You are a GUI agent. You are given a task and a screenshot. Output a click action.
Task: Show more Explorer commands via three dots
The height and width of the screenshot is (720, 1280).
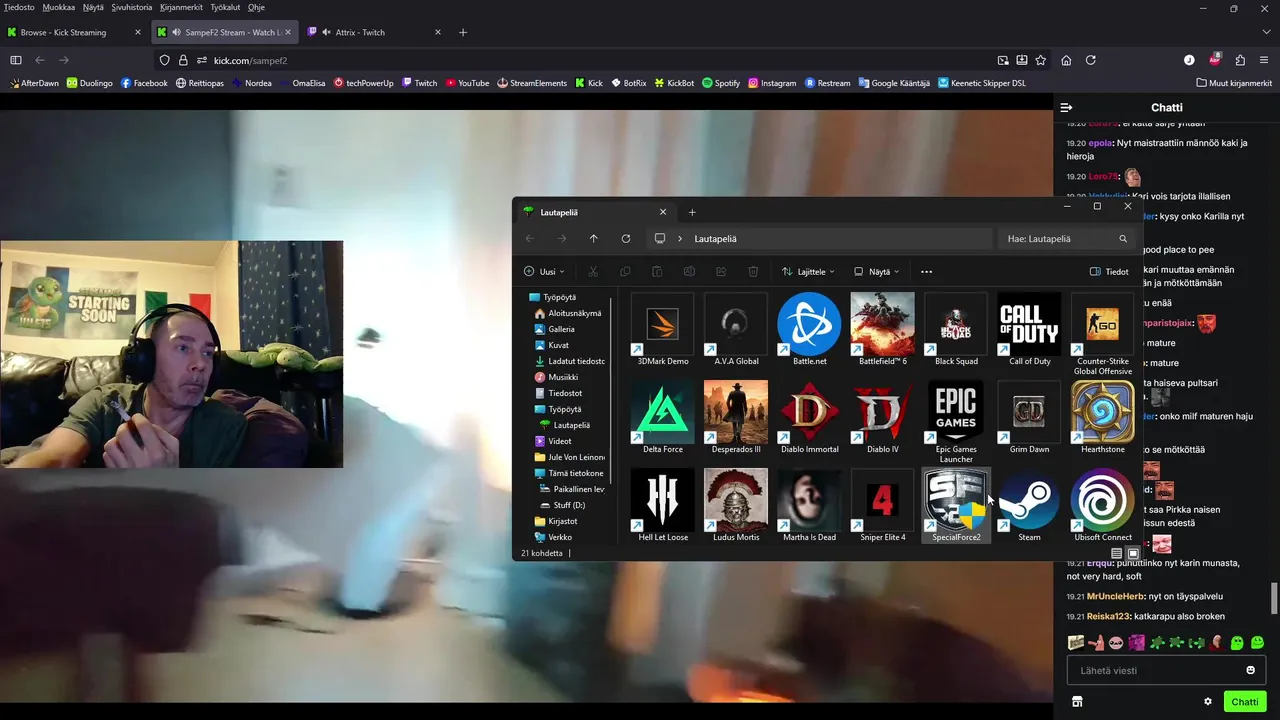pos(926,271)
